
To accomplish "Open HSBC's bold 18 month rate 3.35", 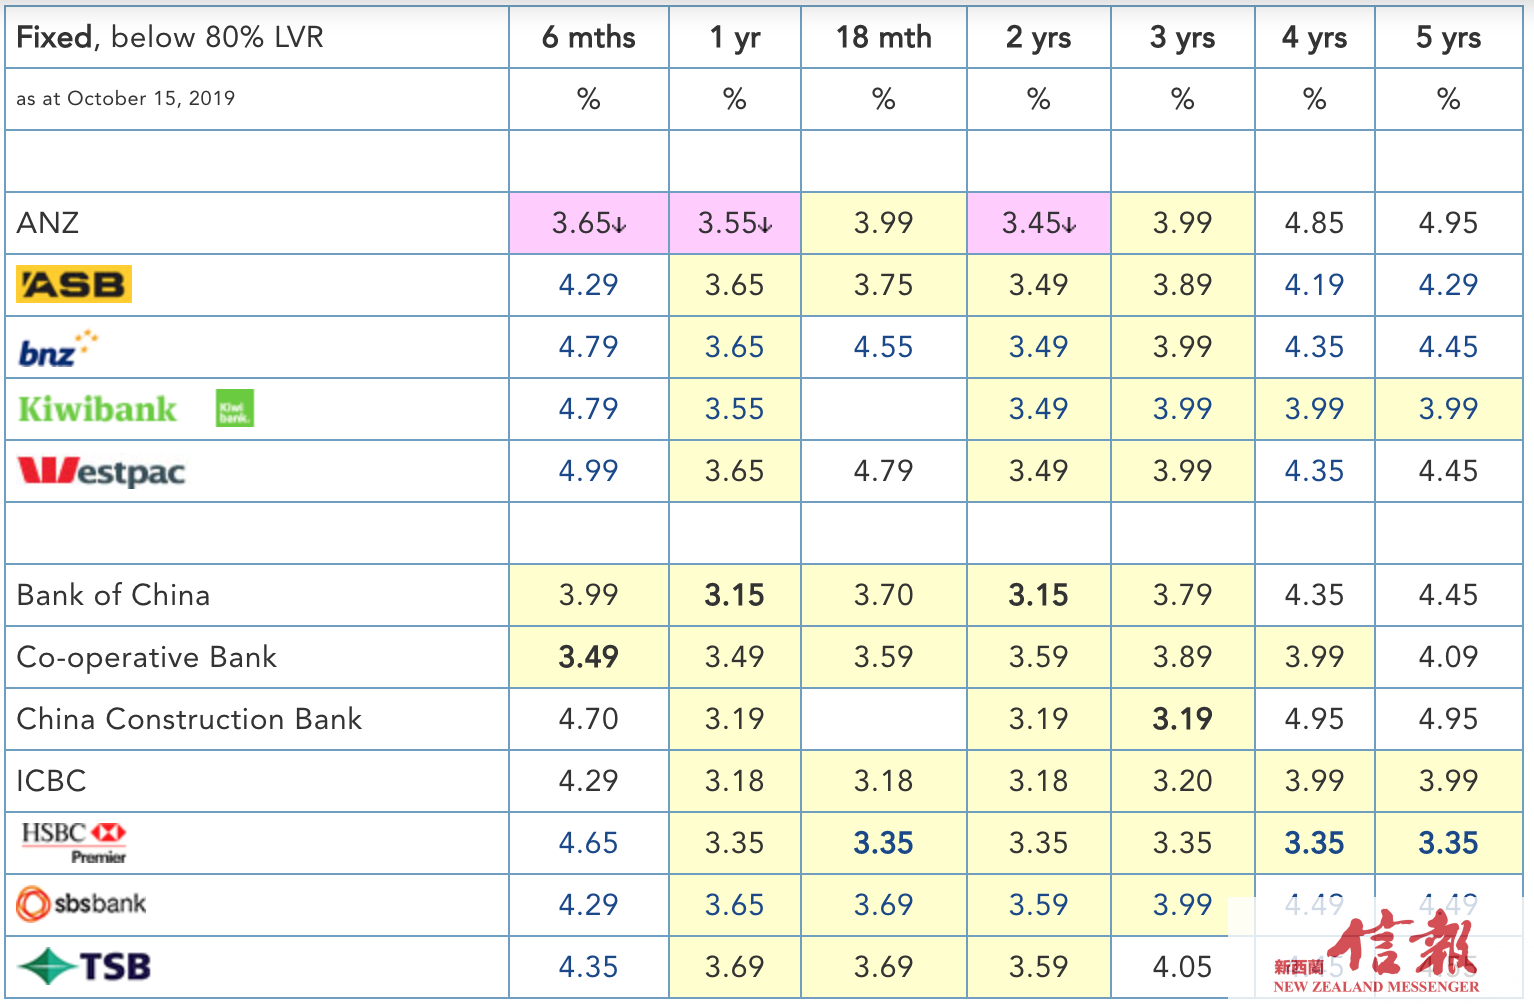I will click(x=884, y=843).
